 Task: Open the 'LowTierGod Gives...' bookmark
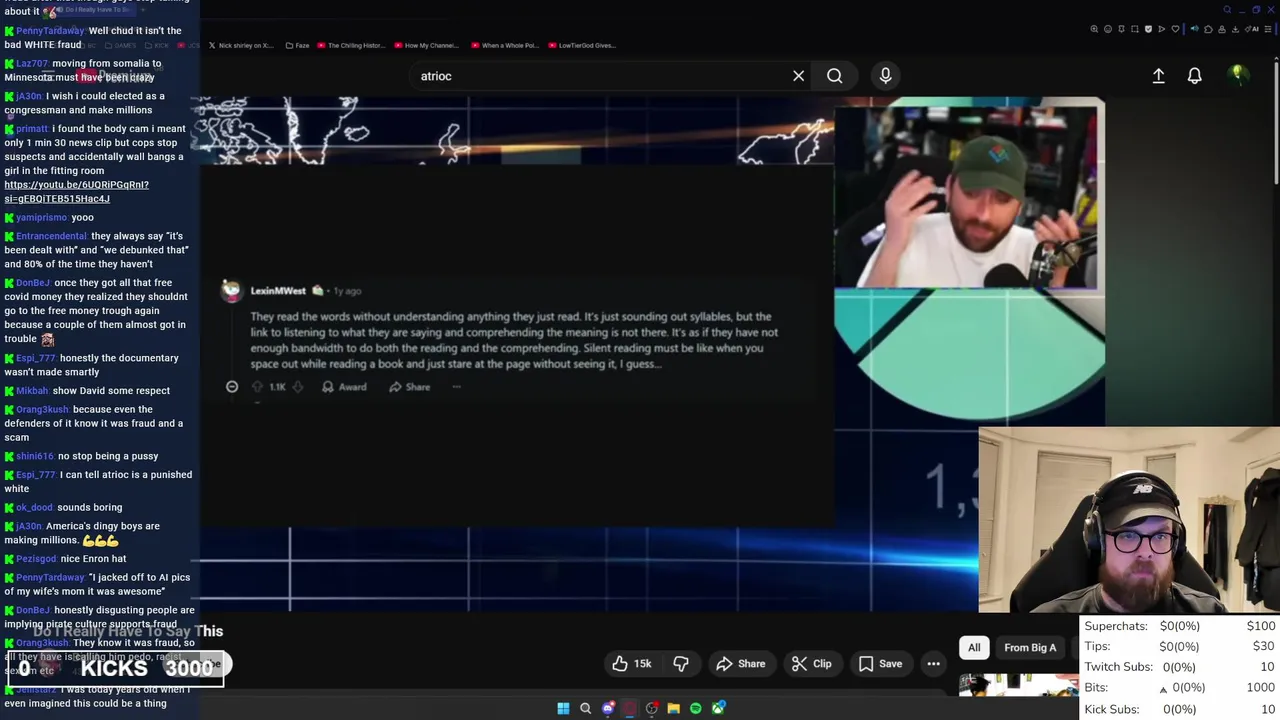581,45
